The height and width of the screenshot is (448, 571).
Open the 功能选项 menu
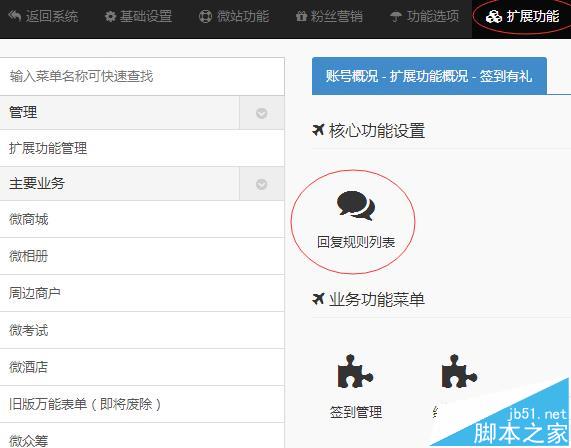coord(424,16)
